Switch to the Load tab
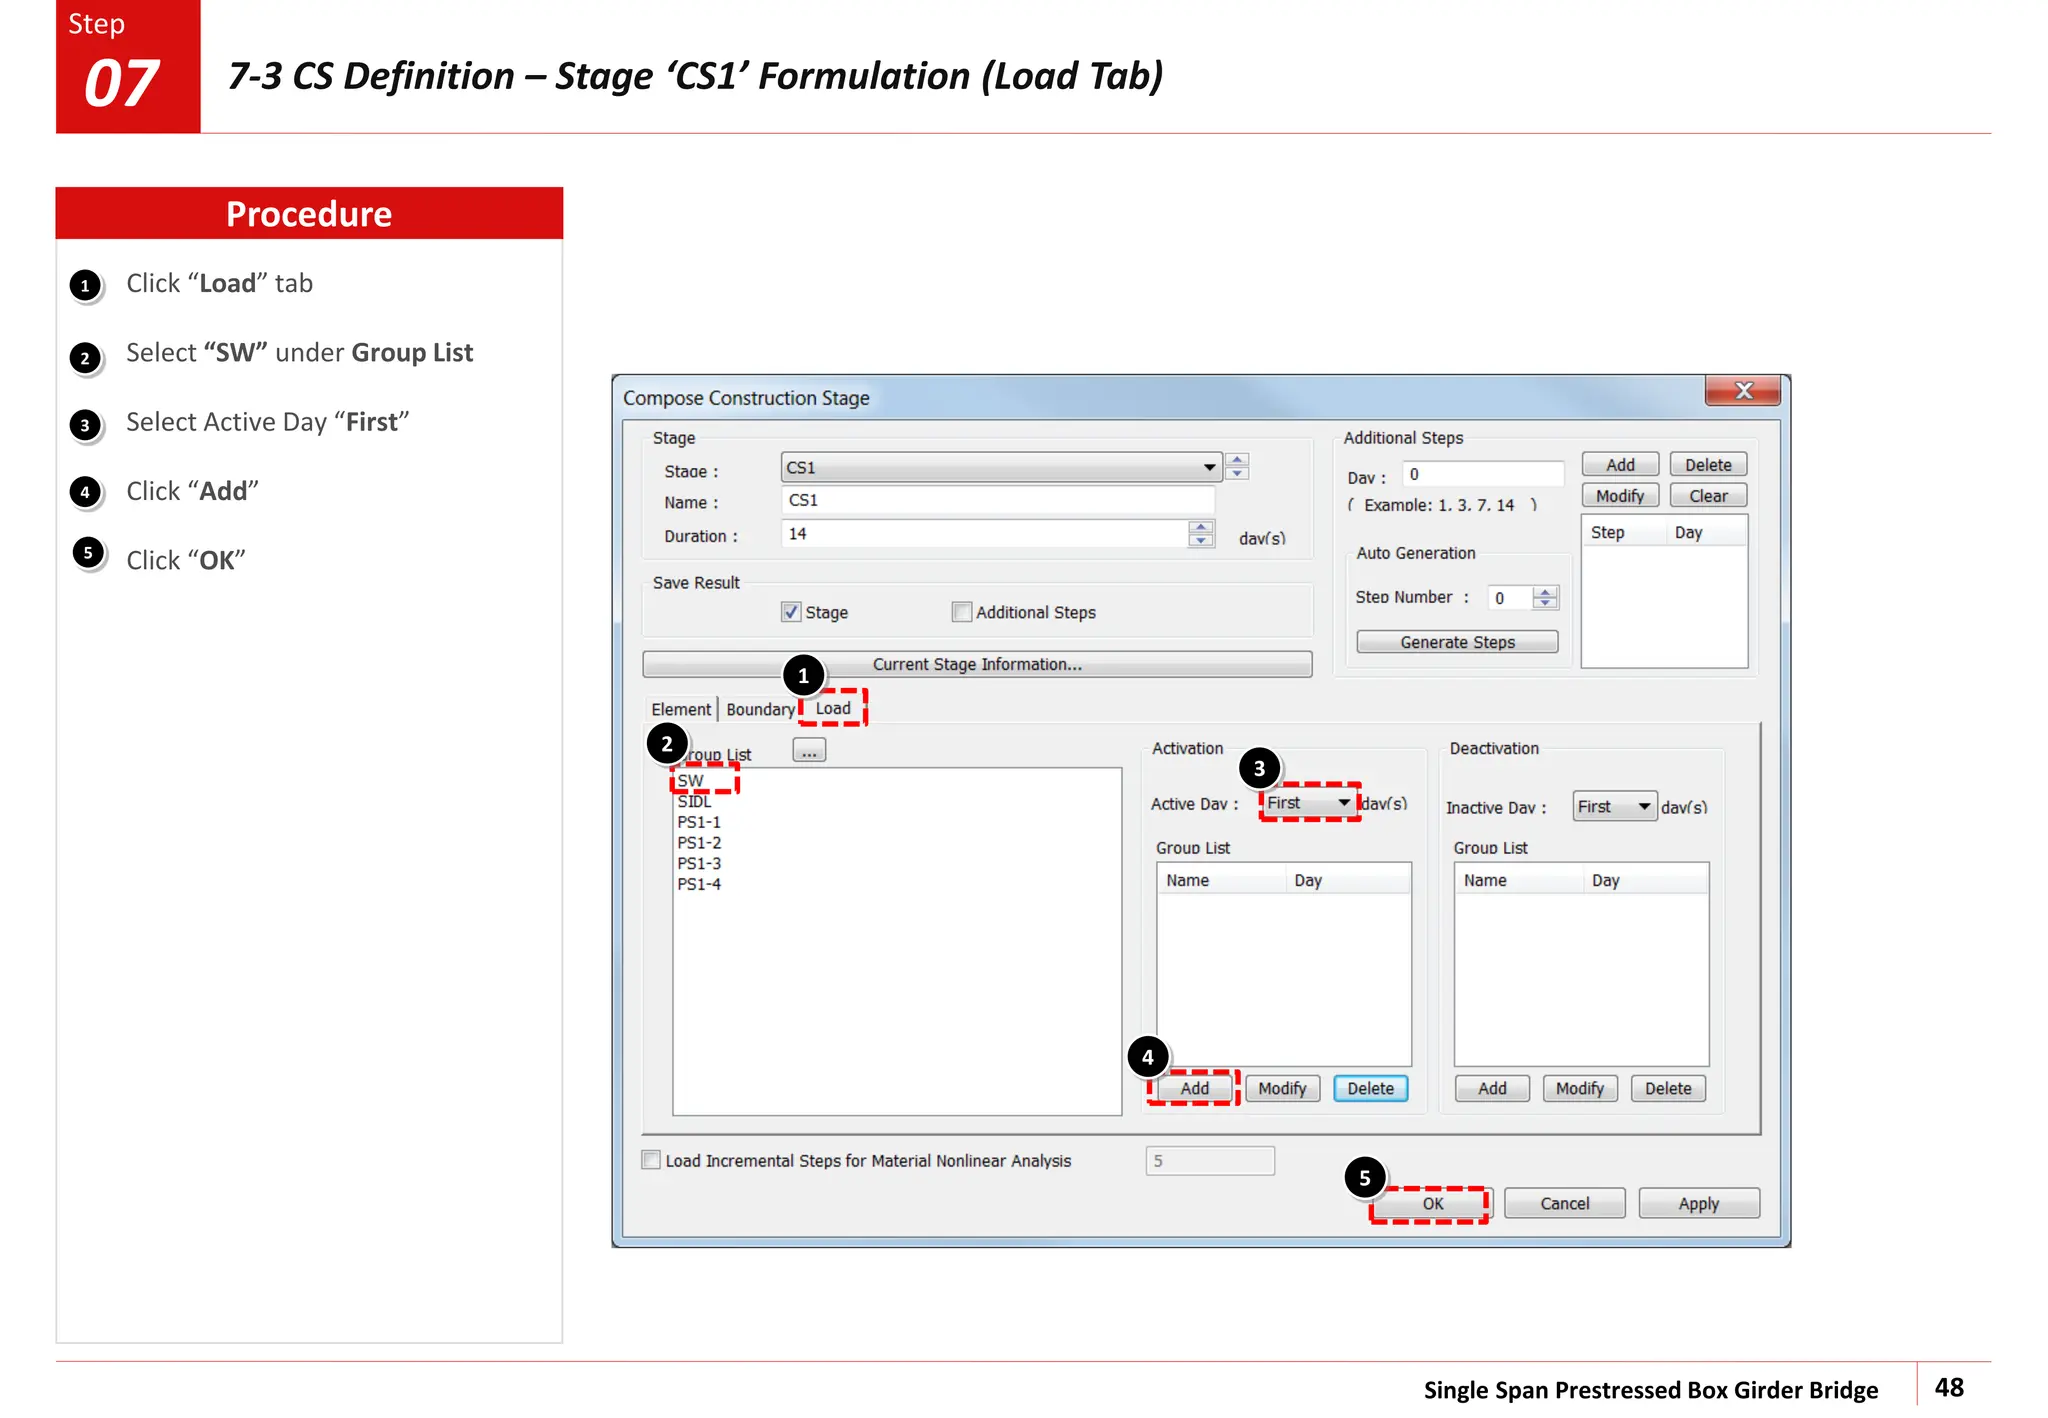Image resolution: width=2048 pixels, height=1418 pixels. (833, 709)
